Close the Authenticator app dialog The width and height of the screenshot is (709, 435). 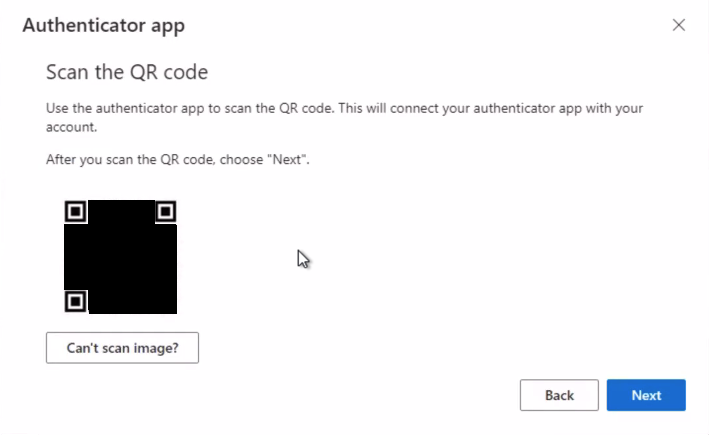click(678, 25)
